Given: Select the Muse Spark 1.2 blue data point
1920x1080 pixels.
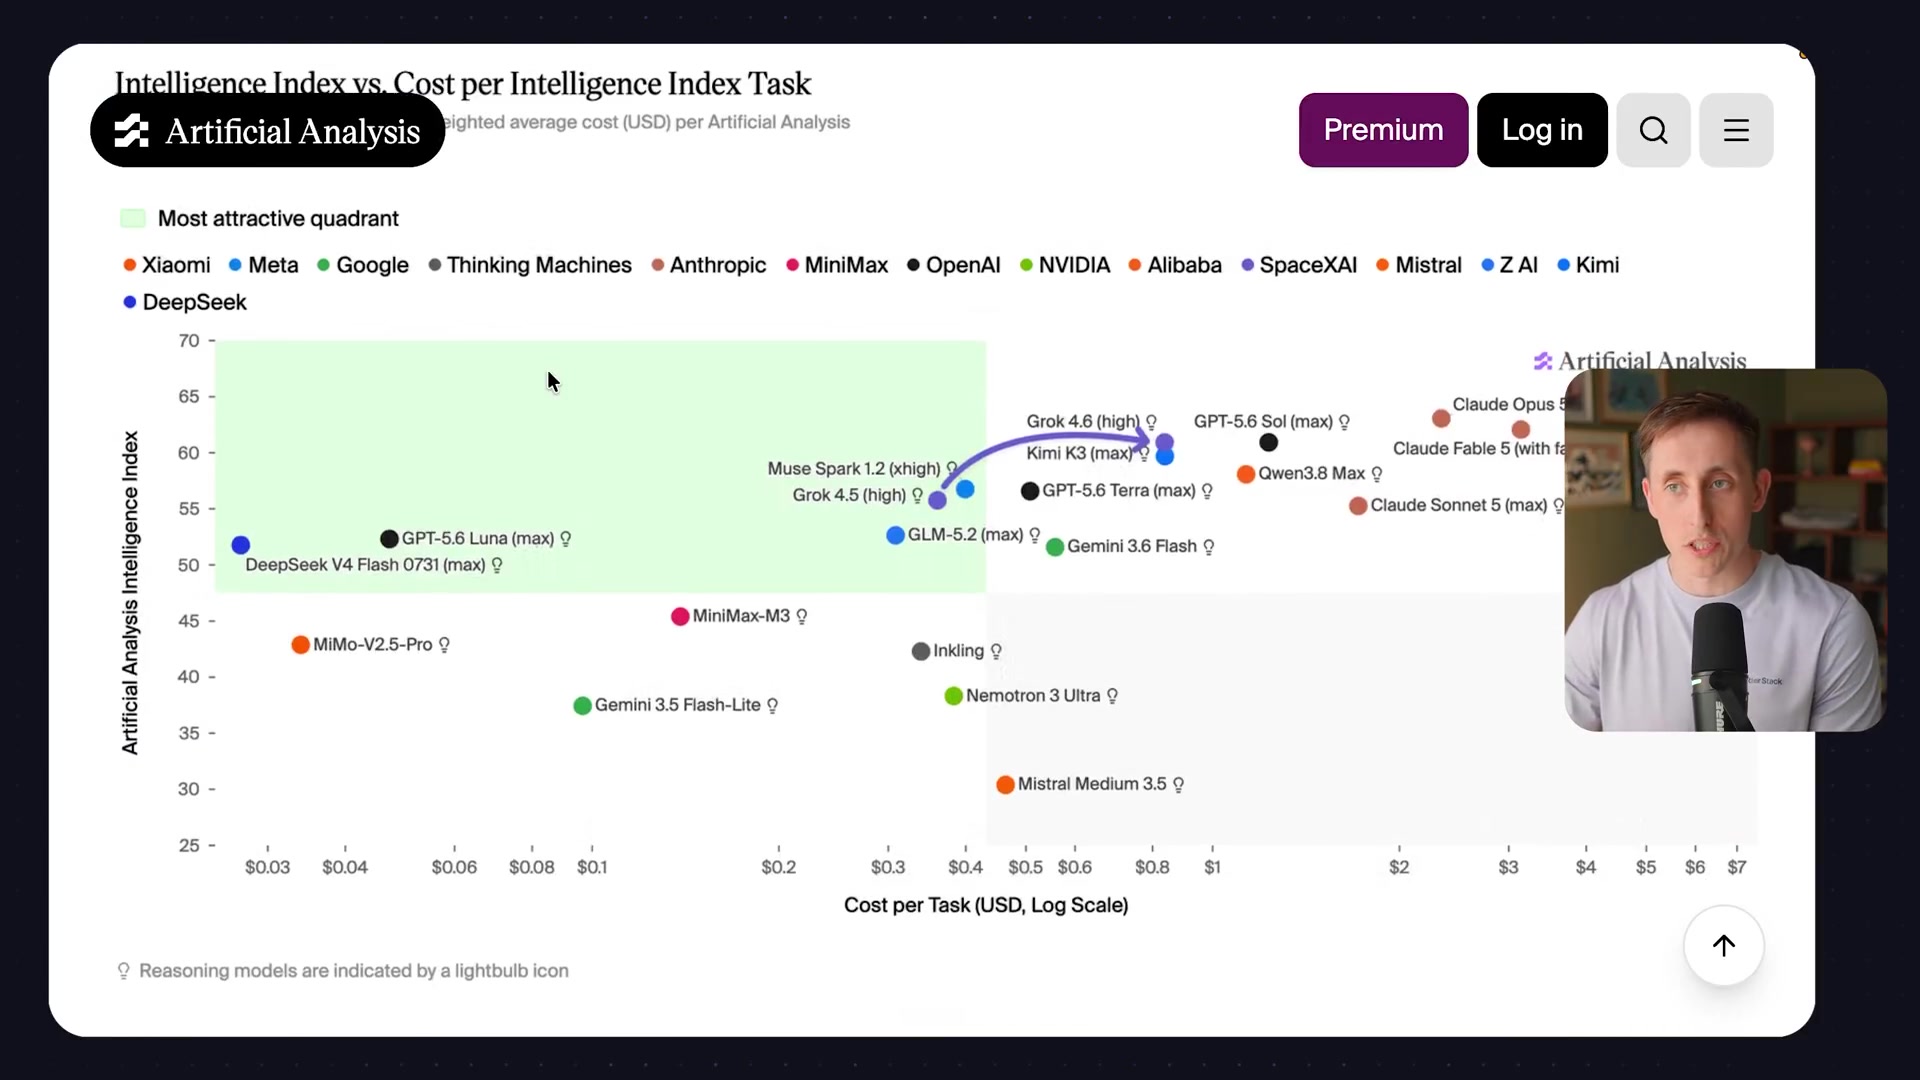Looking at the screenshot, I should click(x=965, y=489).
